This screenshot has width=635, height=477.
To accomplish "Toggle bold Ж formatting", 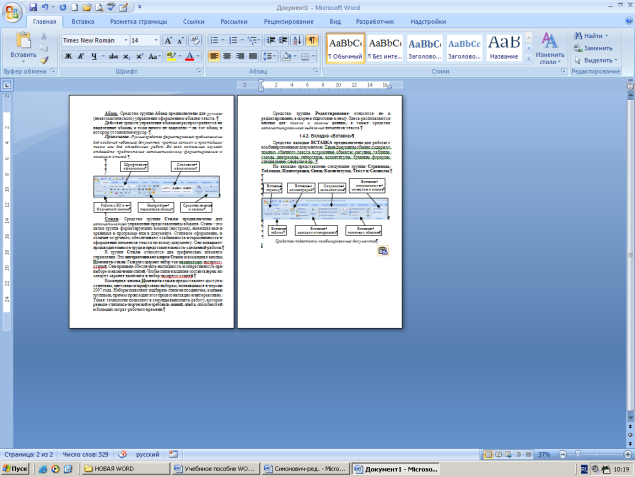I will [68, 56].
